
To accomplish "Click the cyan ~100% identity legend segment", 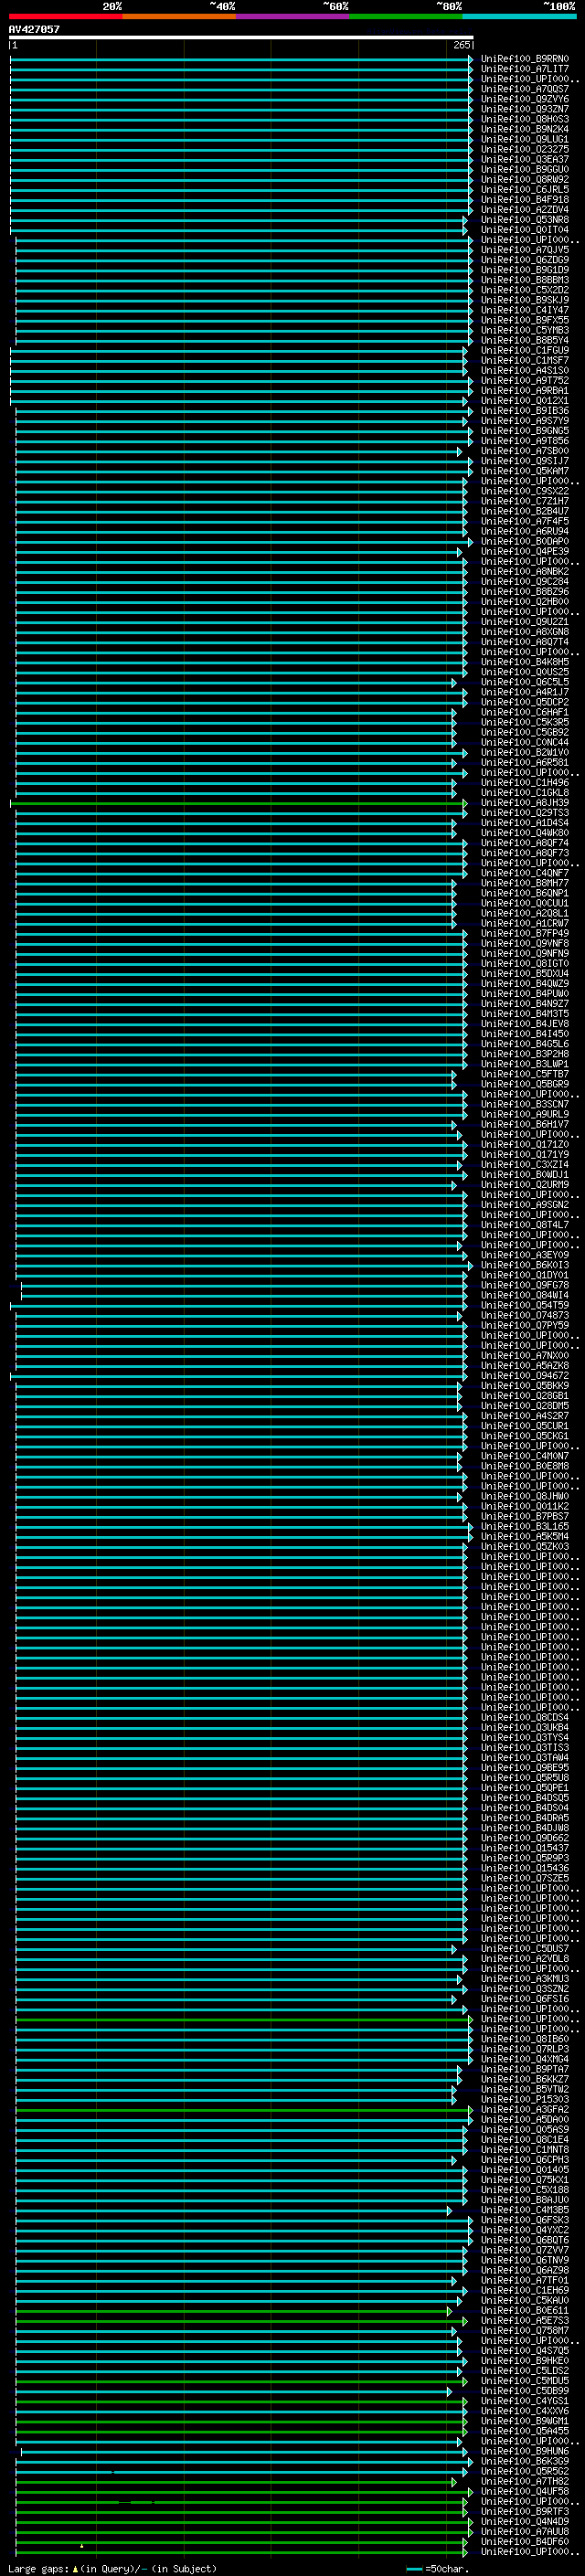I will click(x=519, y=16).
